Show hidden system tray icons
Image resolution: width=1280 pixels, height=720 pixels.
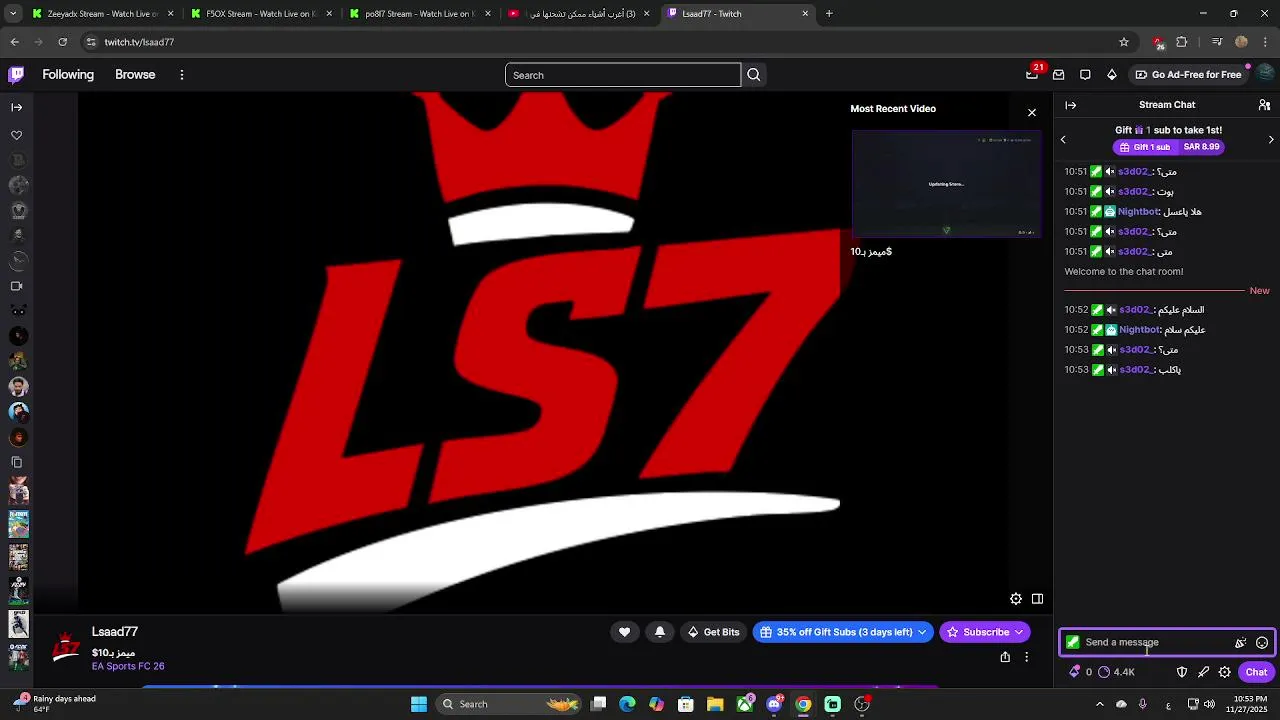coord(1098,704)
